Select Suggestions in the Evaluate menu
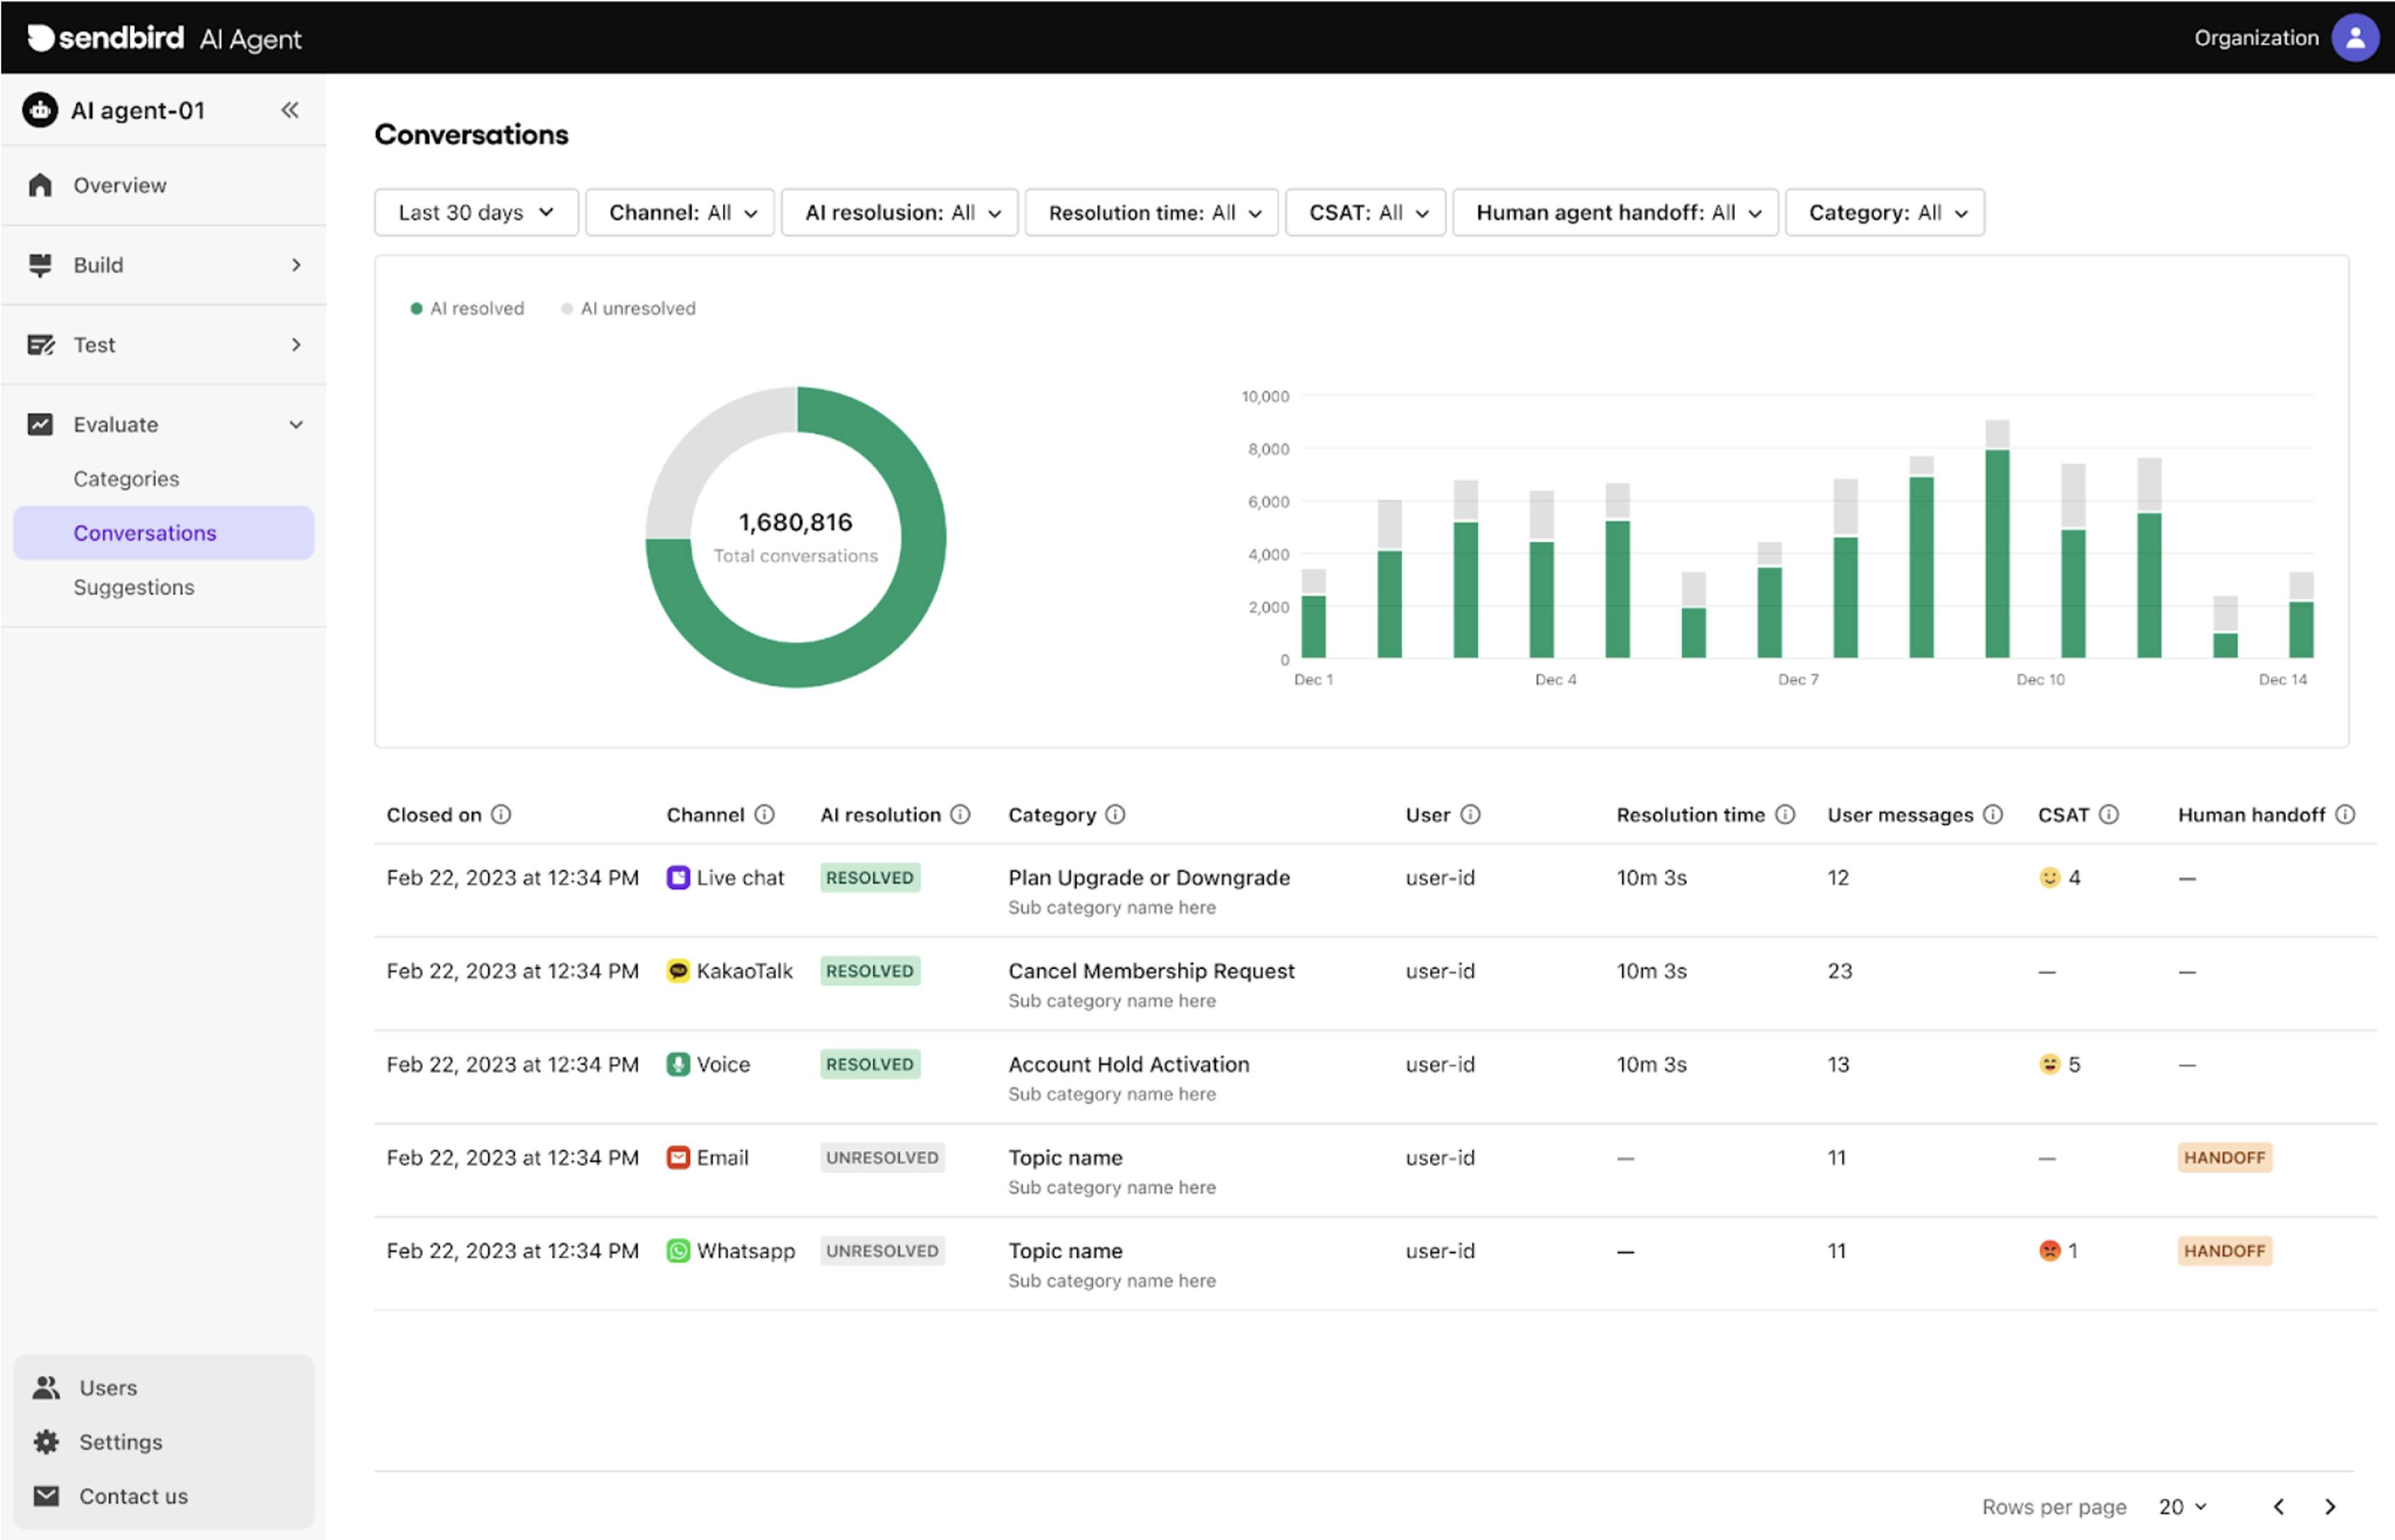2395x1540 pixels. click(134, 587)
